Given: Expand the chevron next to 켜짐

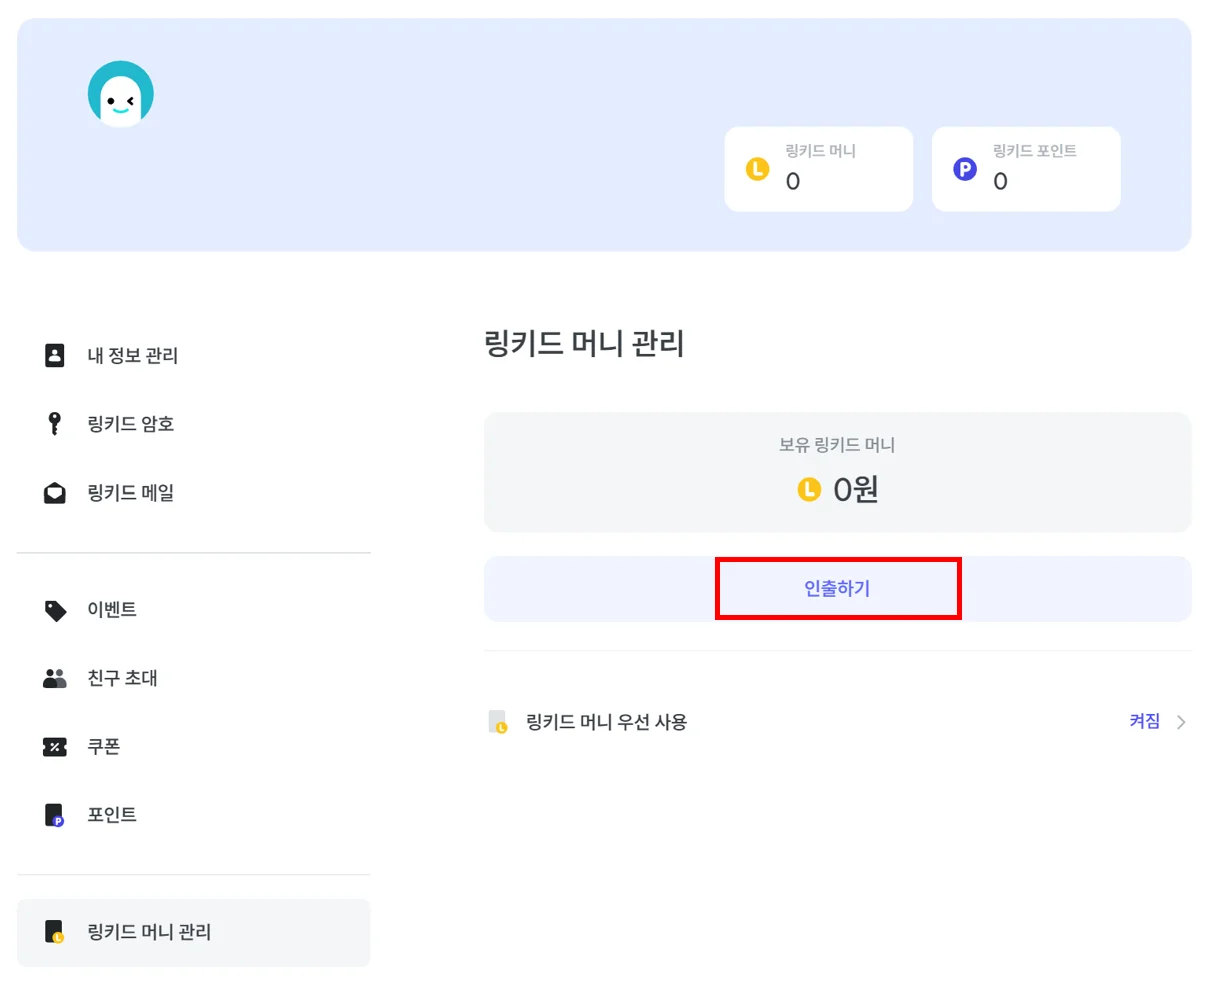Looking at the screenshot, I should (1181, 722).
